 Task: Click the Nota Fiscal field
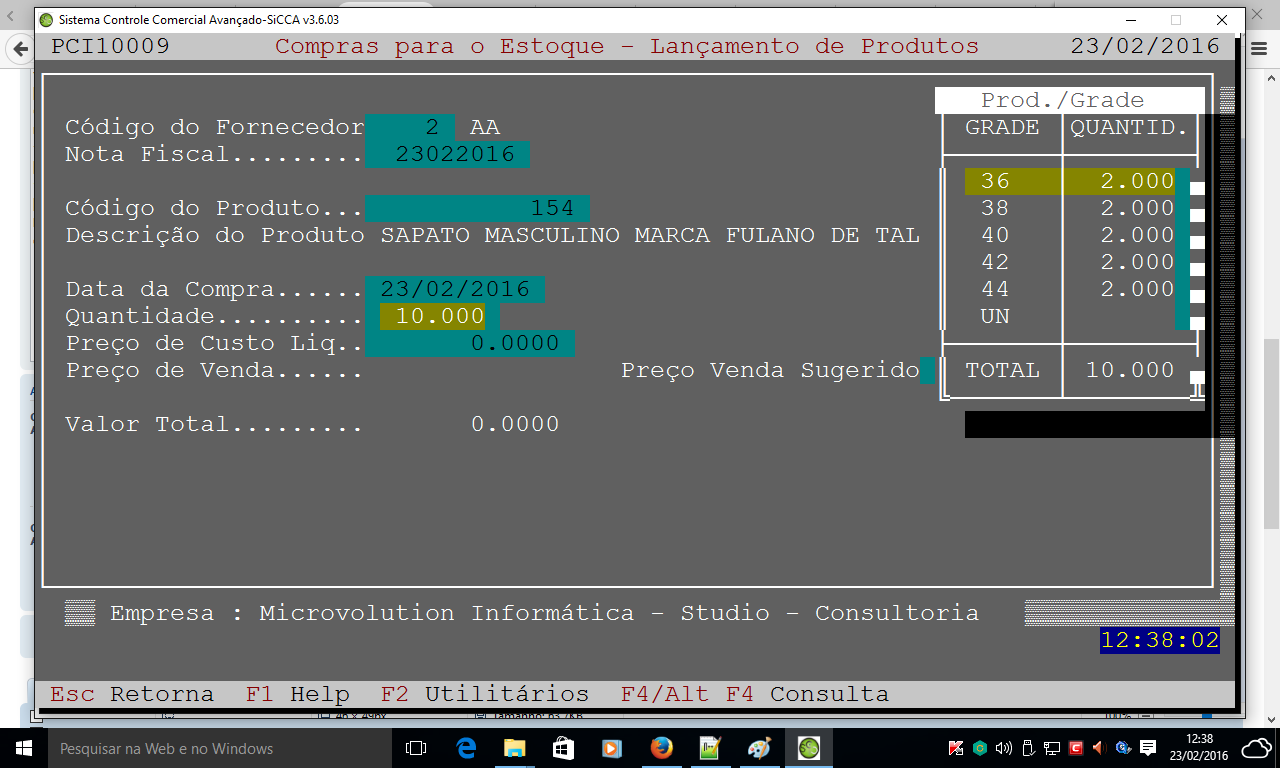(x=447, y=154)
